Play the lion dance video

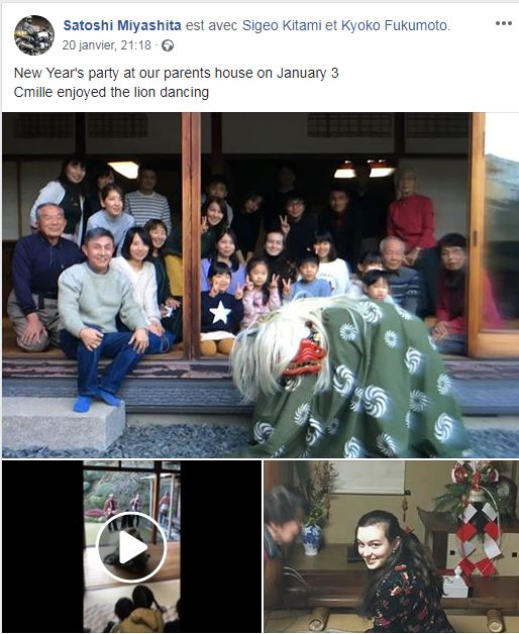(131, 547)
